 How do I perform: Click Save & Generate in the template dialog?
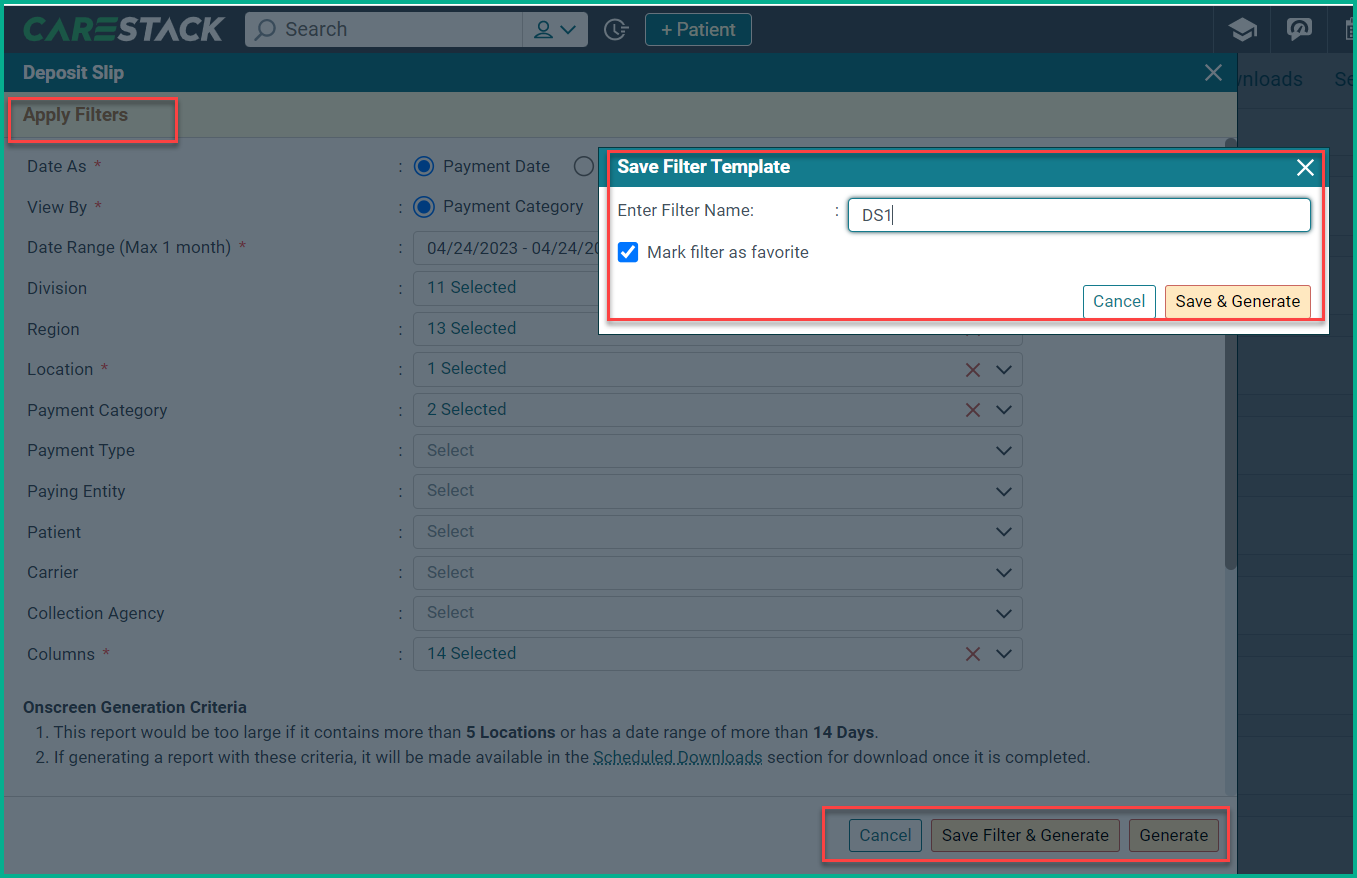pyautogui.click(x=1237, y=301)
